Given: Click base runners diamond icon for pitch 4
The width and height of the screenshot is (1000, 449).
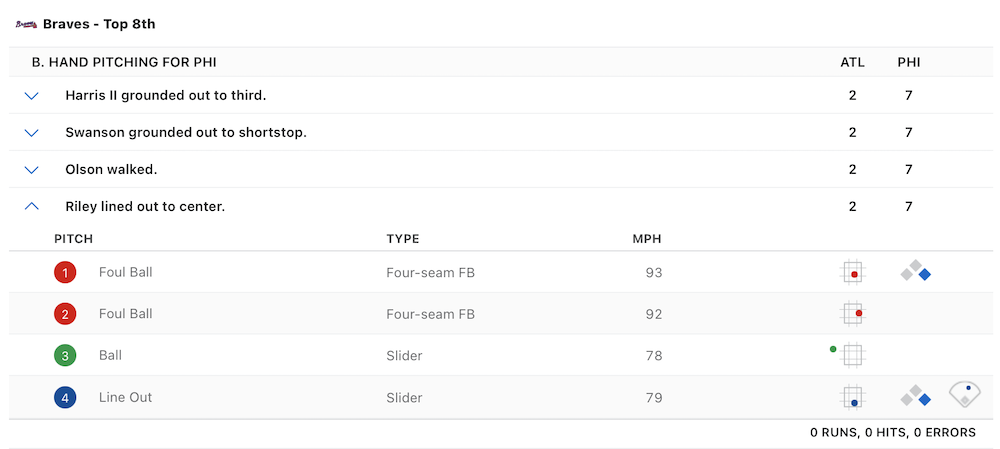Looking at the screenshot, I should 916,397.
